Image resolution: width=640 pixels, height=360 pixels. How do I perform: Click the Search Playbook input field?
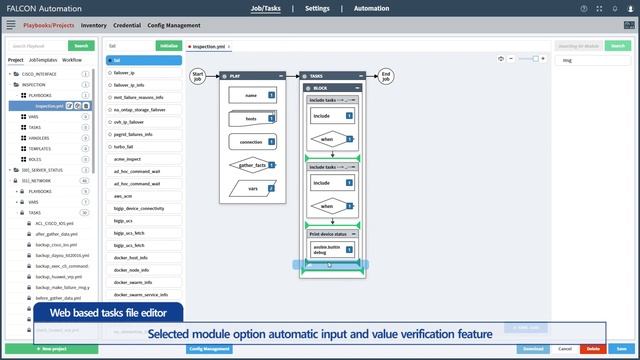pos(38,46)
